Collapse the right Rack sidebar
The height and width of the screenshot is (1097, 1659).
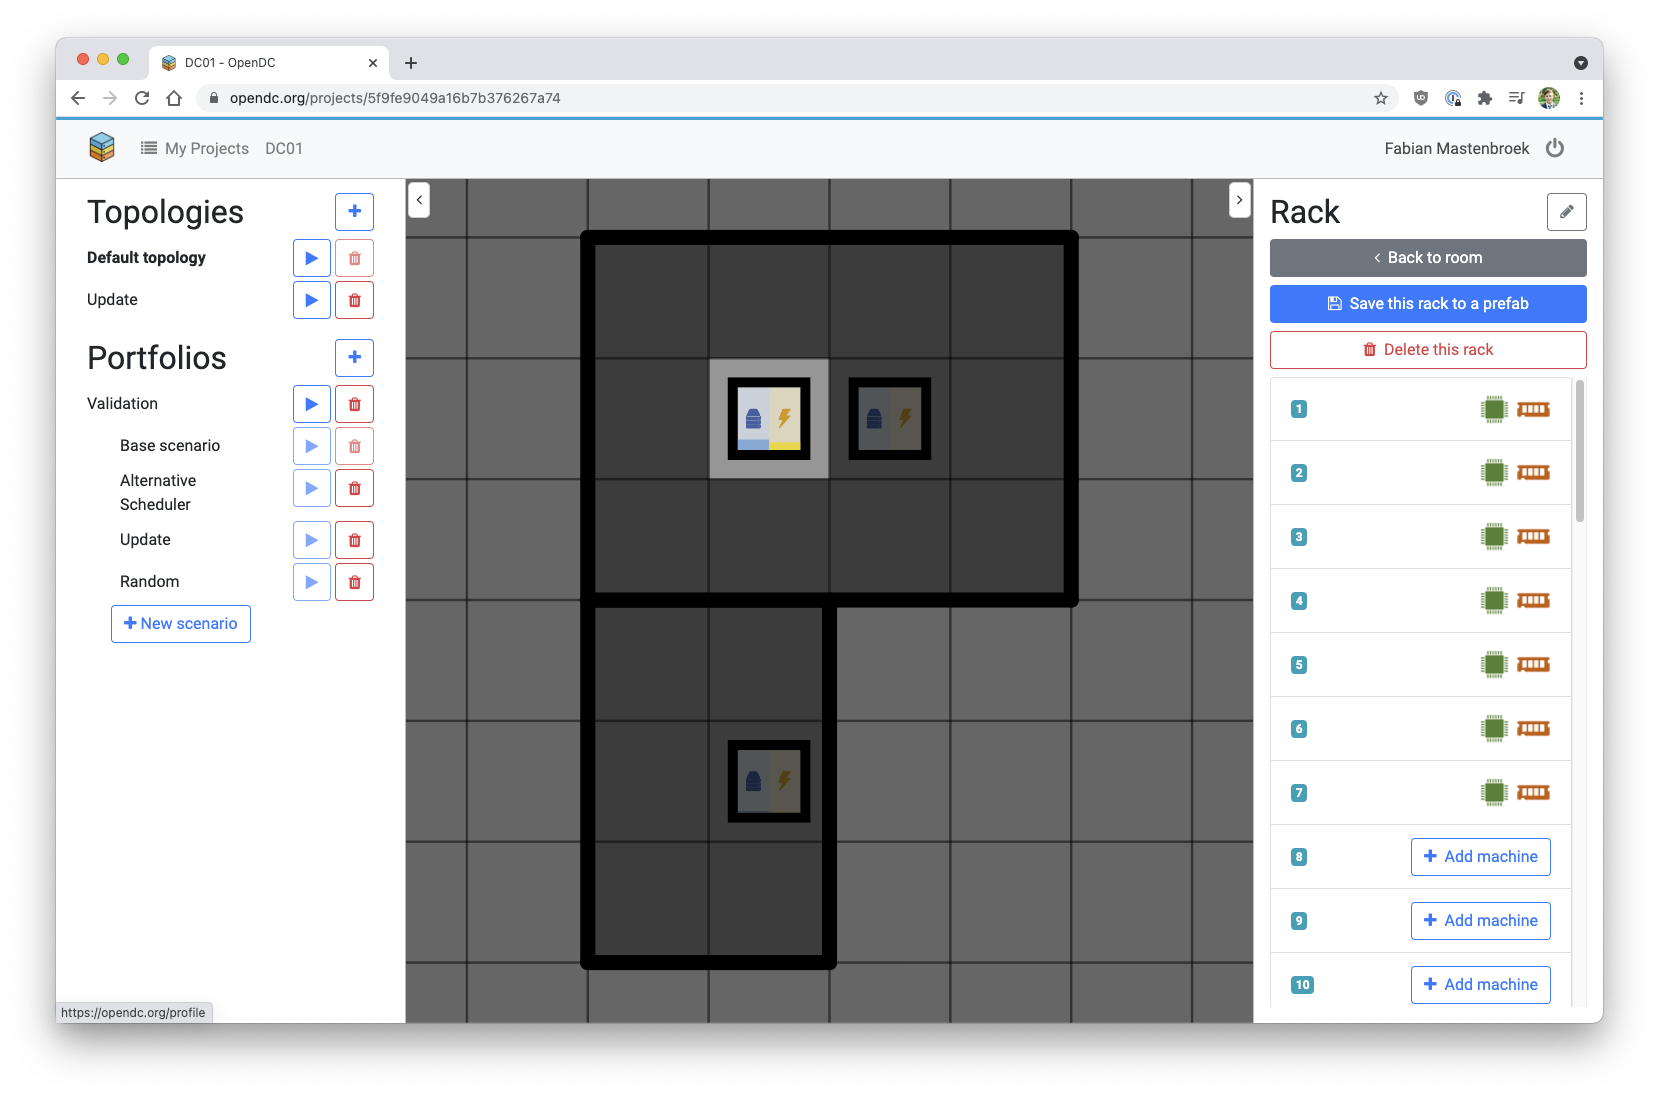click(x=1239, y=200)
